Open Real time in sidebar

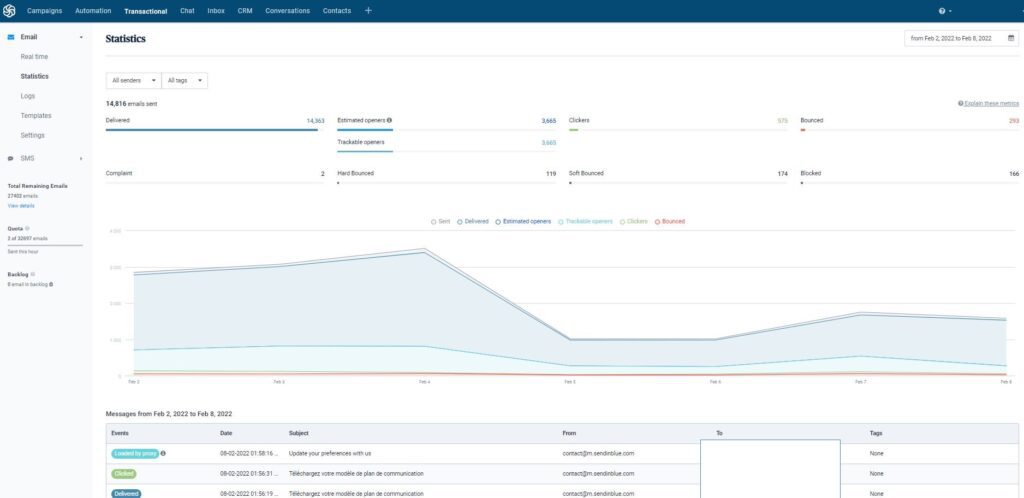point(34,57)
